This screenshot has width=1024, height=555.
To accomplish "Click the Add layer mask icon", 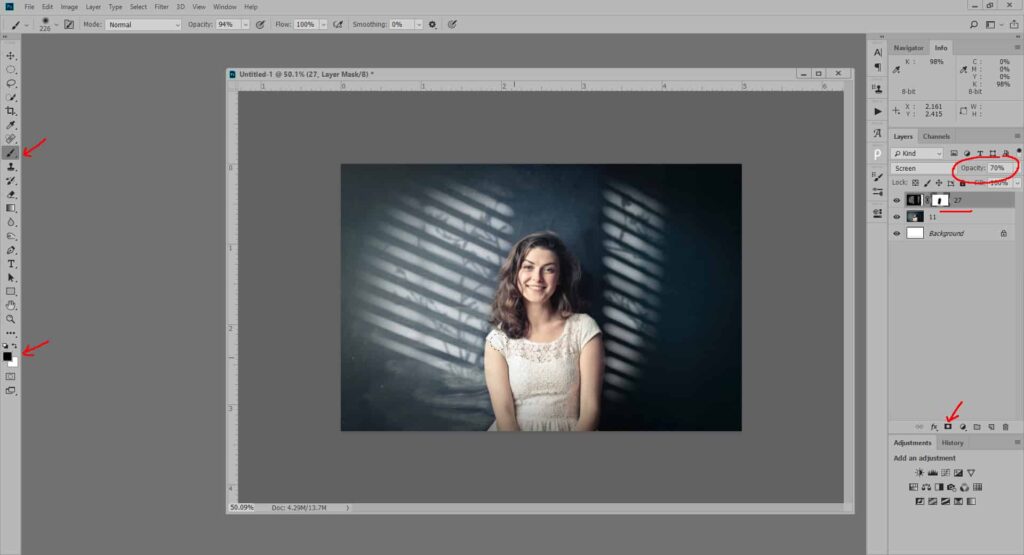I will (948, 427).
